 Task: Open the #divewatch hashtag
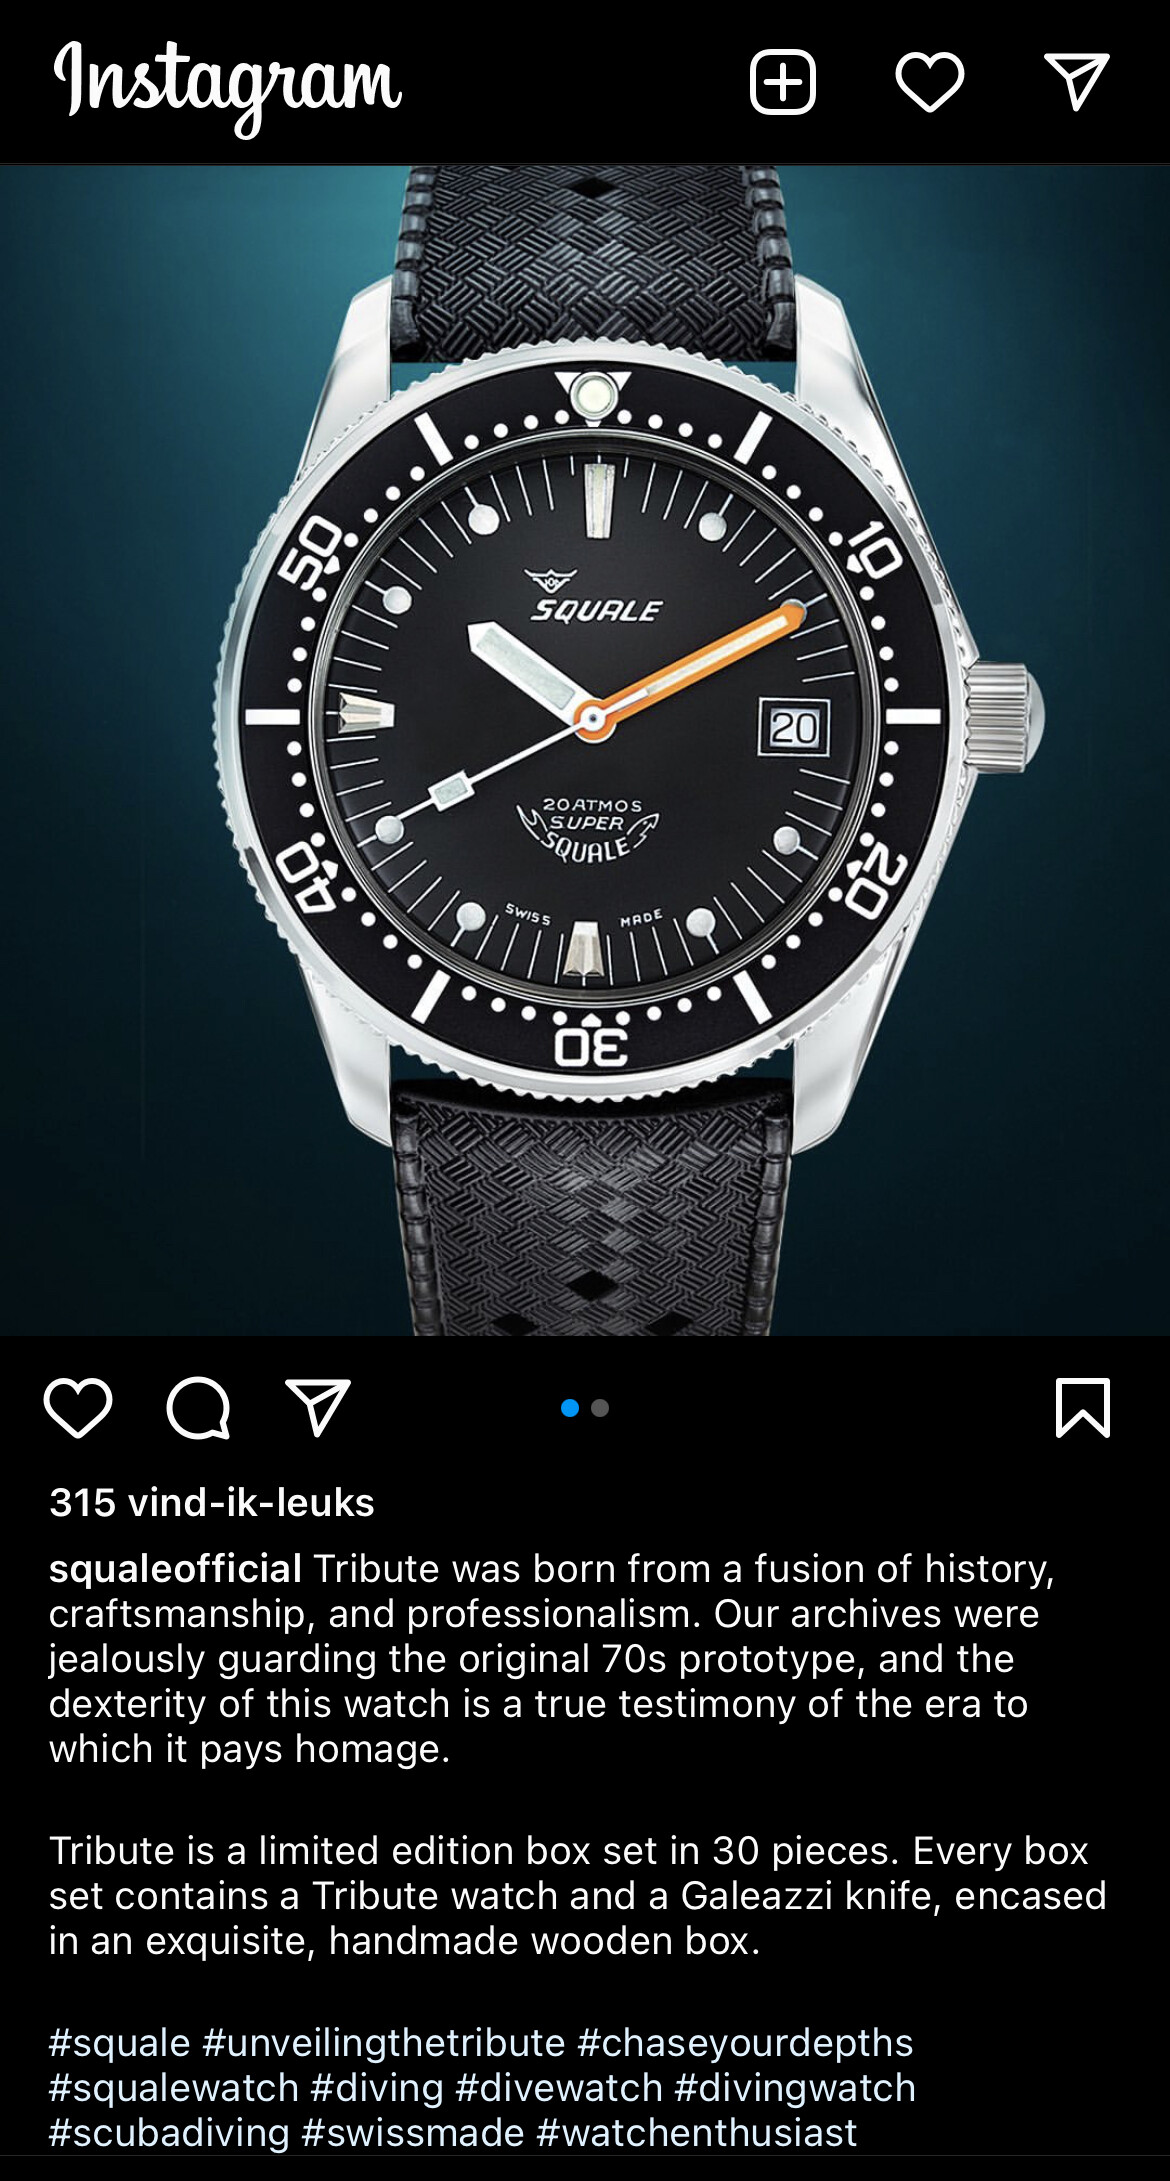click(559, 2088)
